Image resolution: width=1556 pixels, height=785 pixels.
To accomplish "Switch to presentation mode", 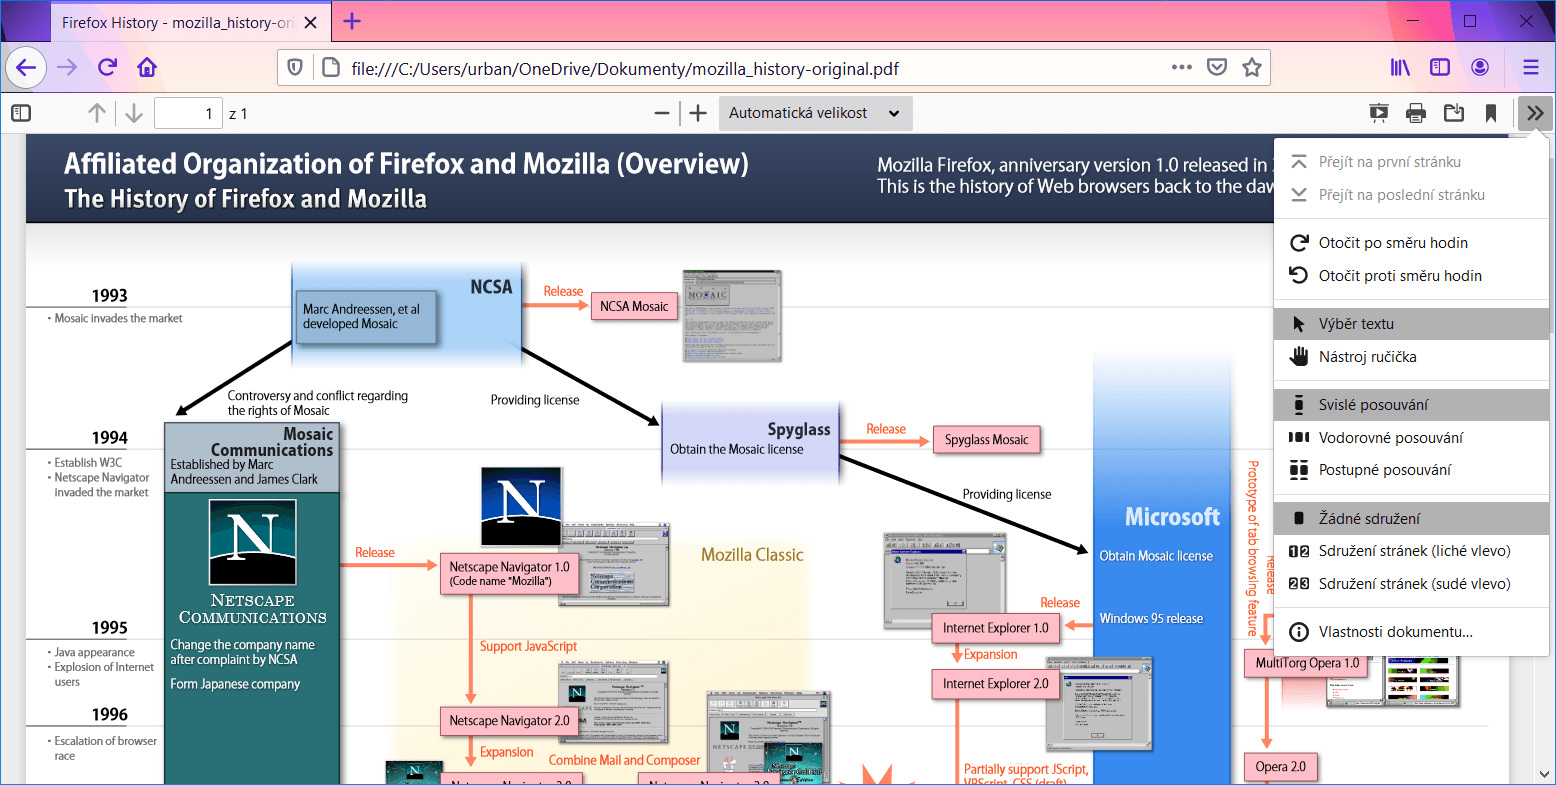I will click(1379, 113).
